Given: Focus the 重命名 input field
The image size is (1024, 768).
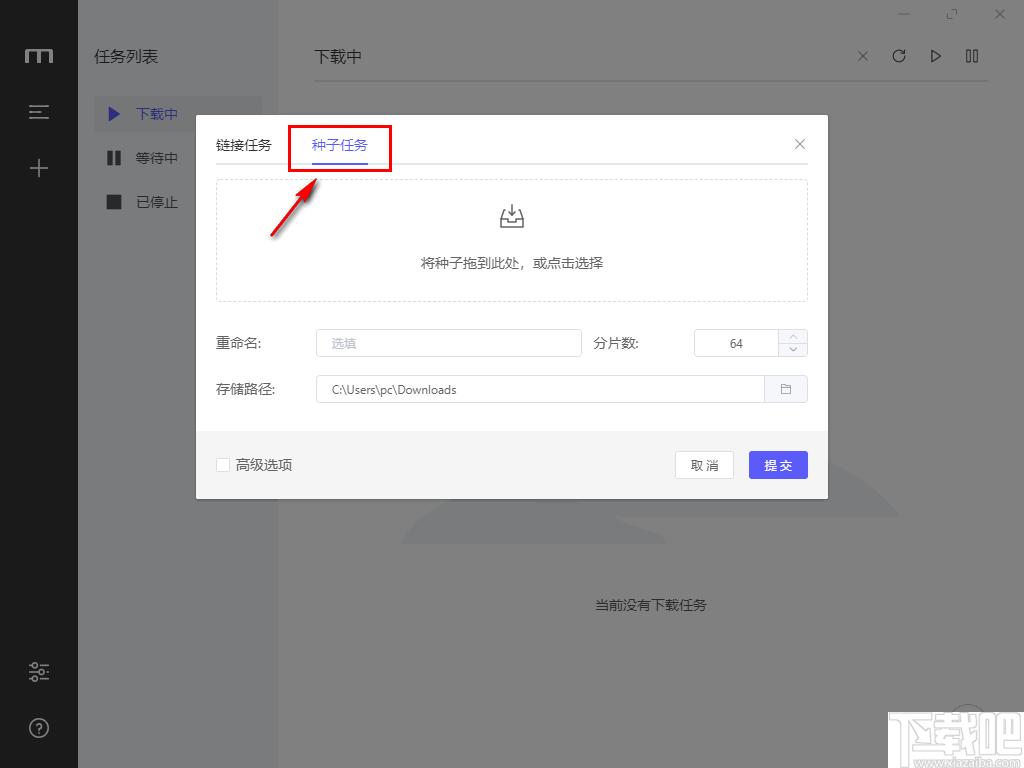Looking at the screenshot, I should point(449,343).
